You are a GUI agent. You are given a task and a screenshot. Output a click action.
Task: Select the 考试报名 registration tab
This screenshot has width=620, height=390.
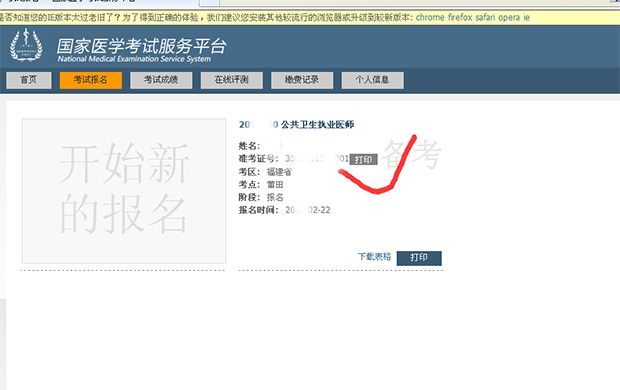91,80
